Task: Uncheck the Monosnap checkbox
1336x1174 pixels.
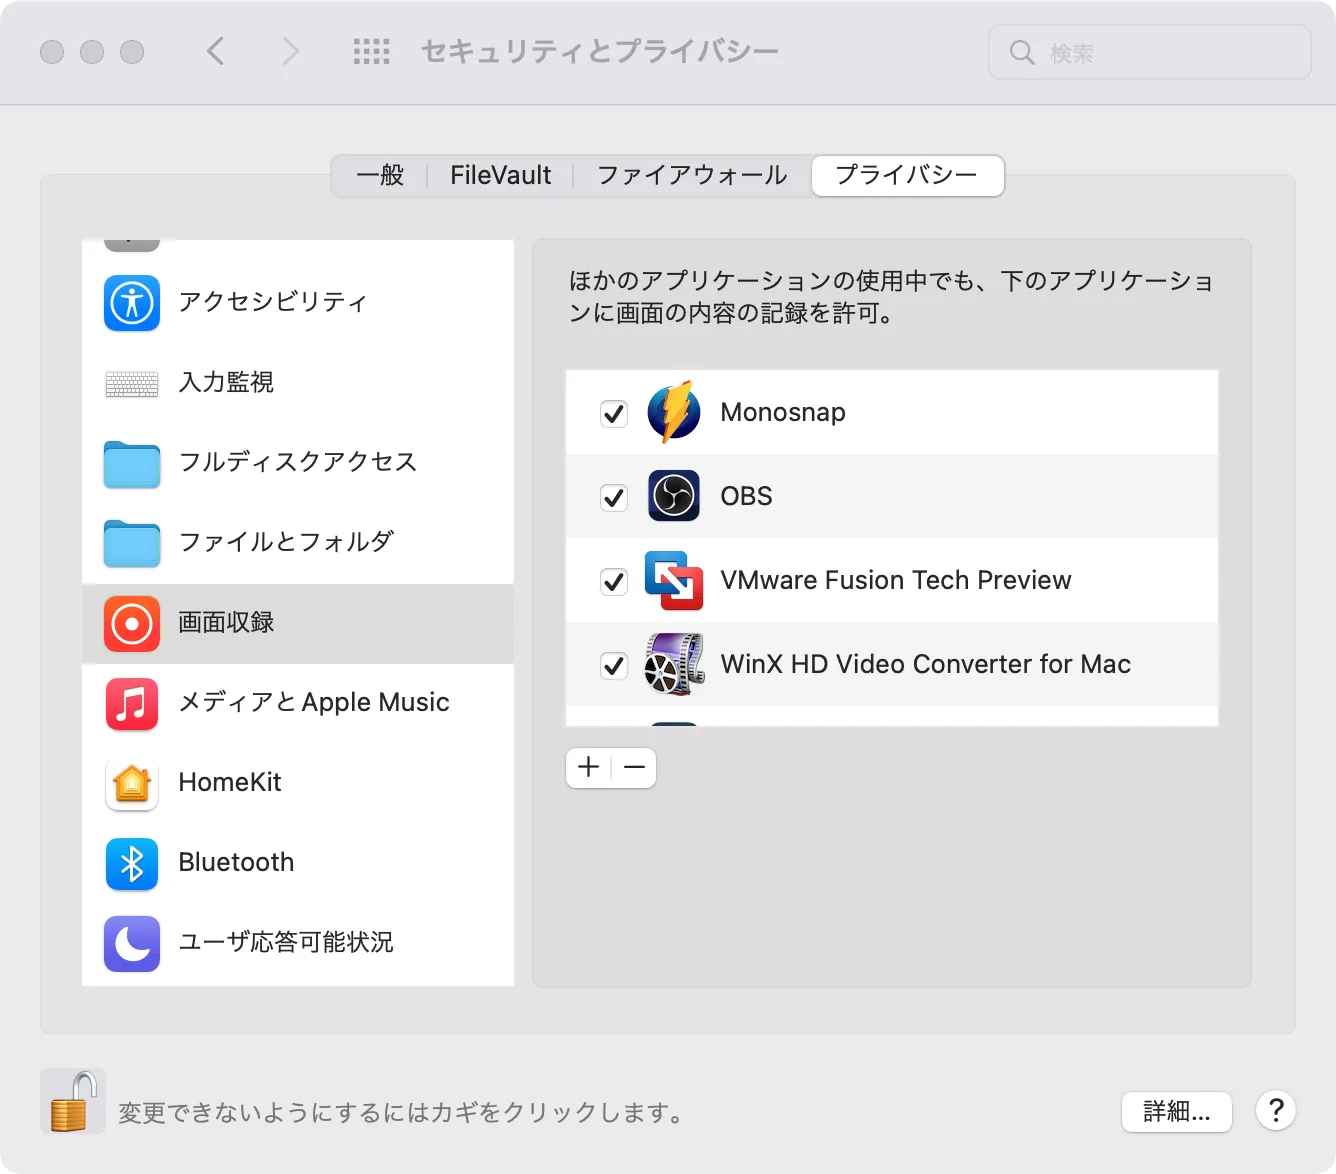Action: point(614,413)
